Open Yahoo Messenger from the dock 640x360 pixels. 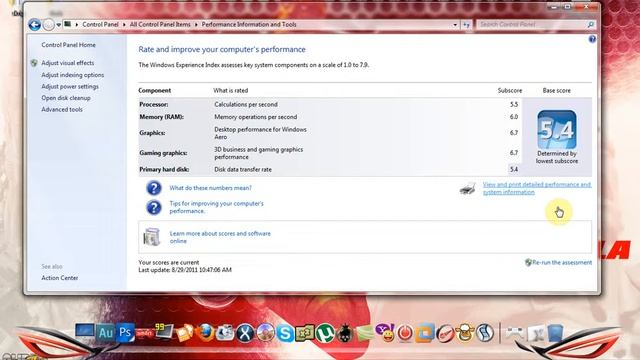[x=385, y=332]
